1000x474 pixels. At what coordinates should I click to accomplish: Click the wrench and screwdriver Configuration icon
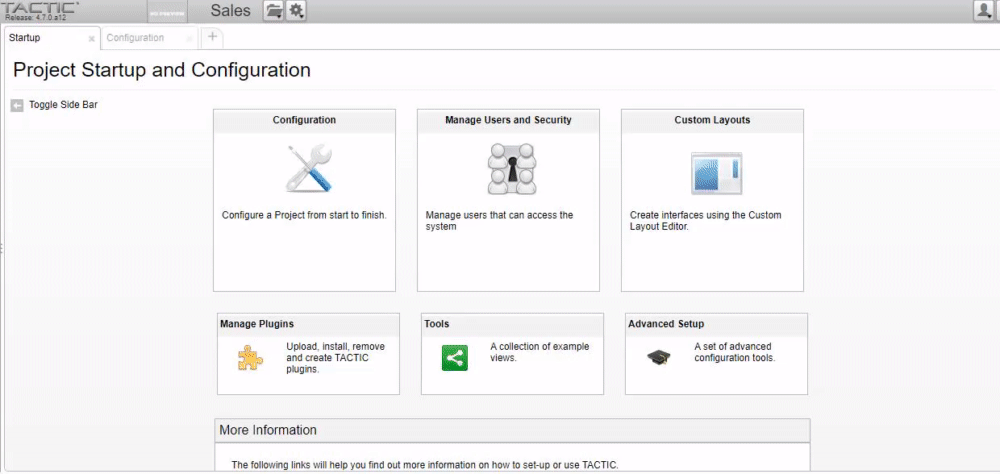[x=309, y=168]
